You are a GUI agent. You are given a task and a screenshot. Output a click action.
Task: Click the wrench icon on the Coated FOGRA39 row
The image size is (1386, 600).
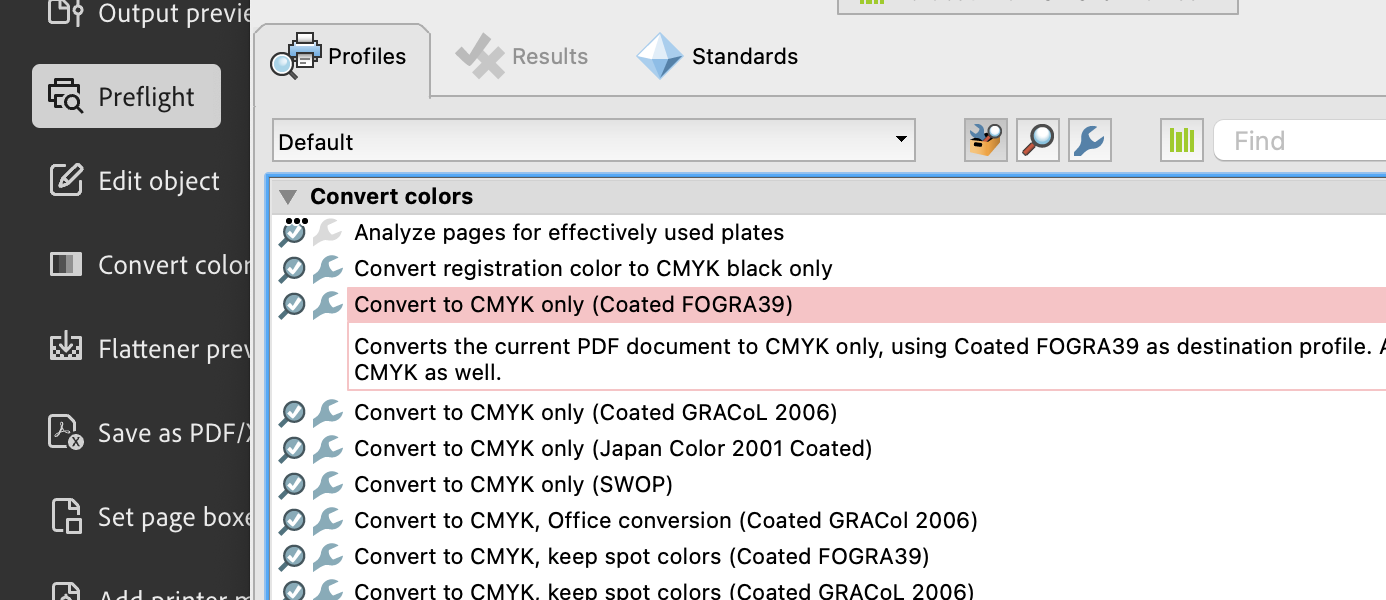tap(325, 304)
